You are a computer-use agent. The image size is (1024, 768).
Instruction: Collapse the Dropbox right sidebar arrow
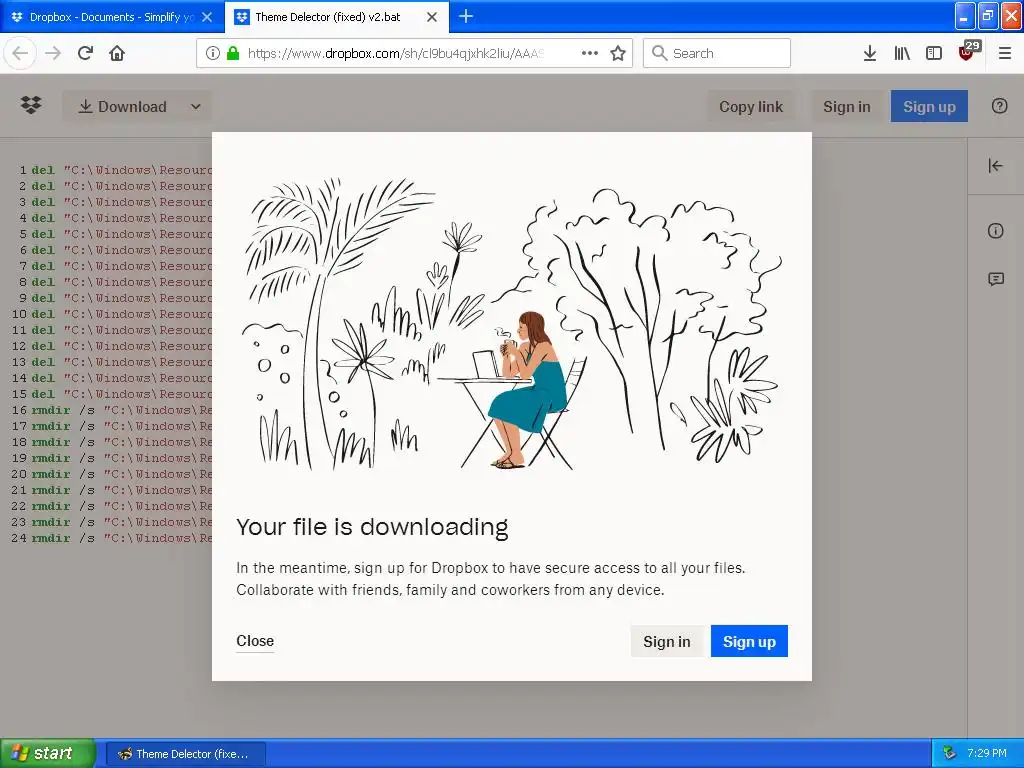pos(995,166)
